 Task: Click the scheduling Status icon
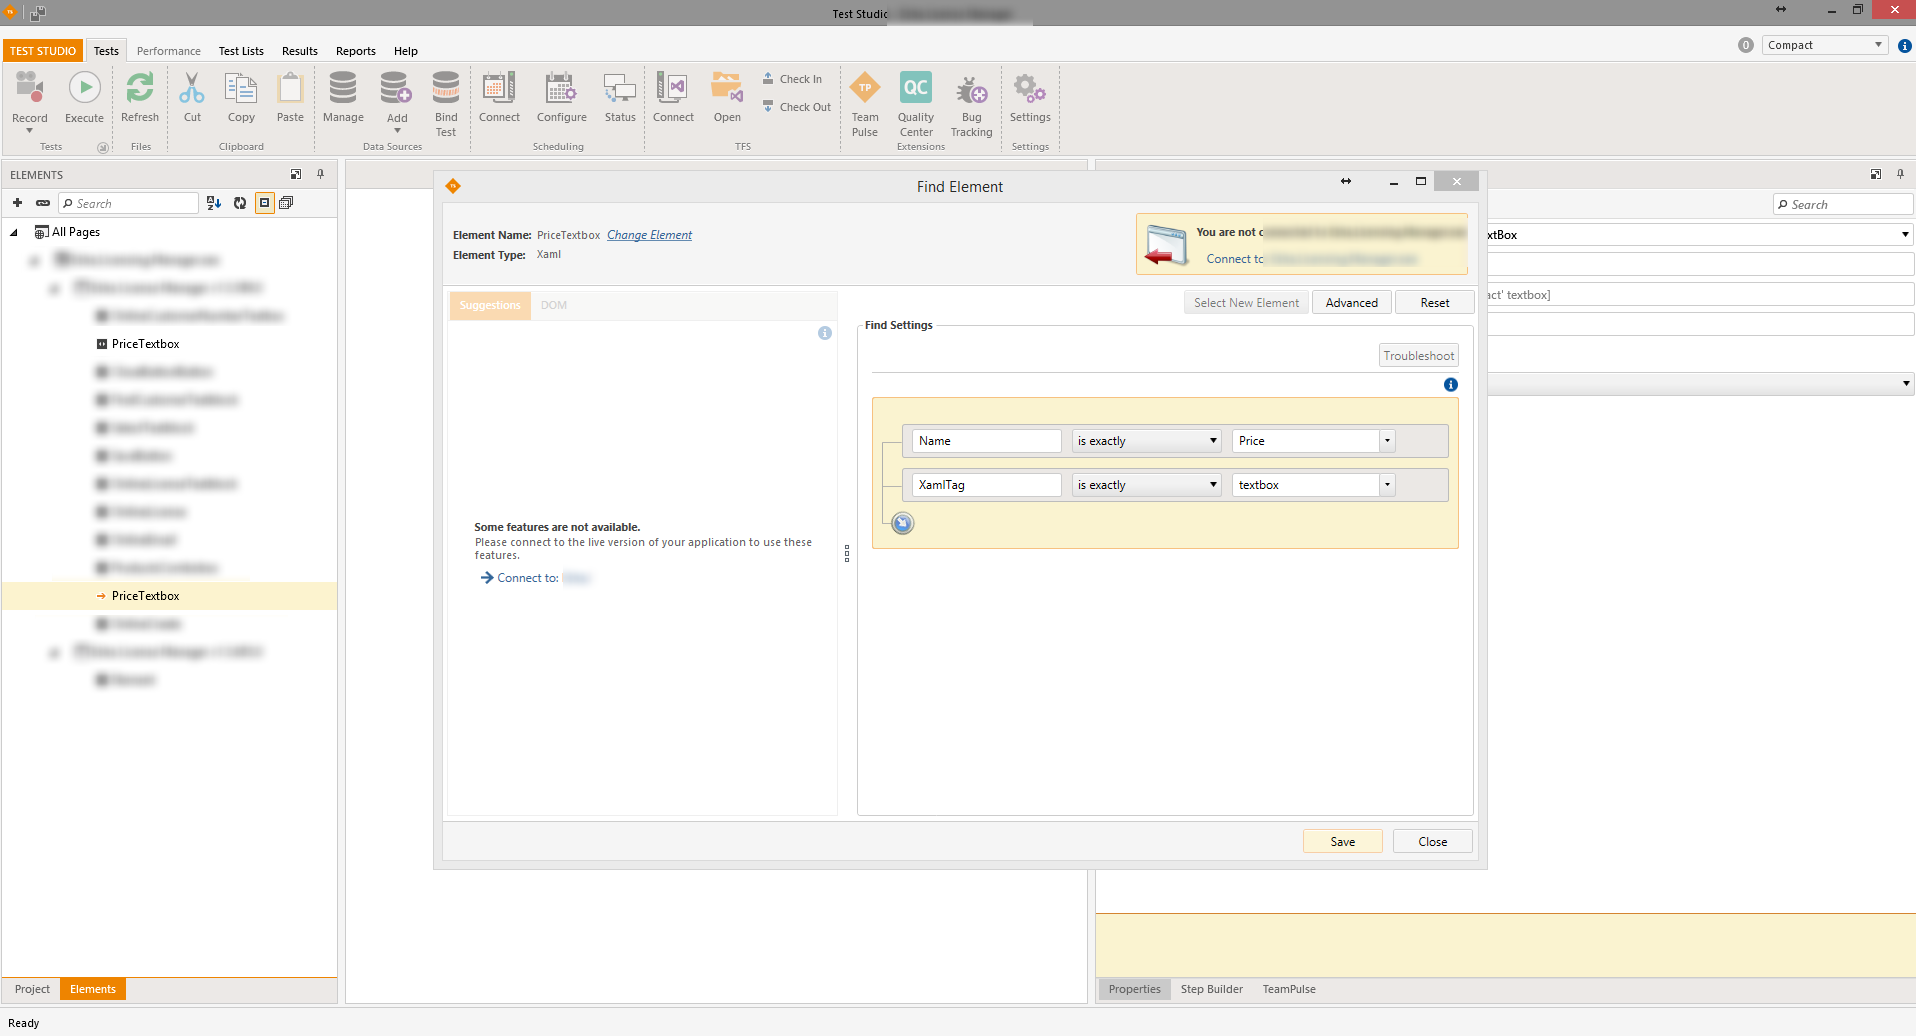[x=620, y=88]
